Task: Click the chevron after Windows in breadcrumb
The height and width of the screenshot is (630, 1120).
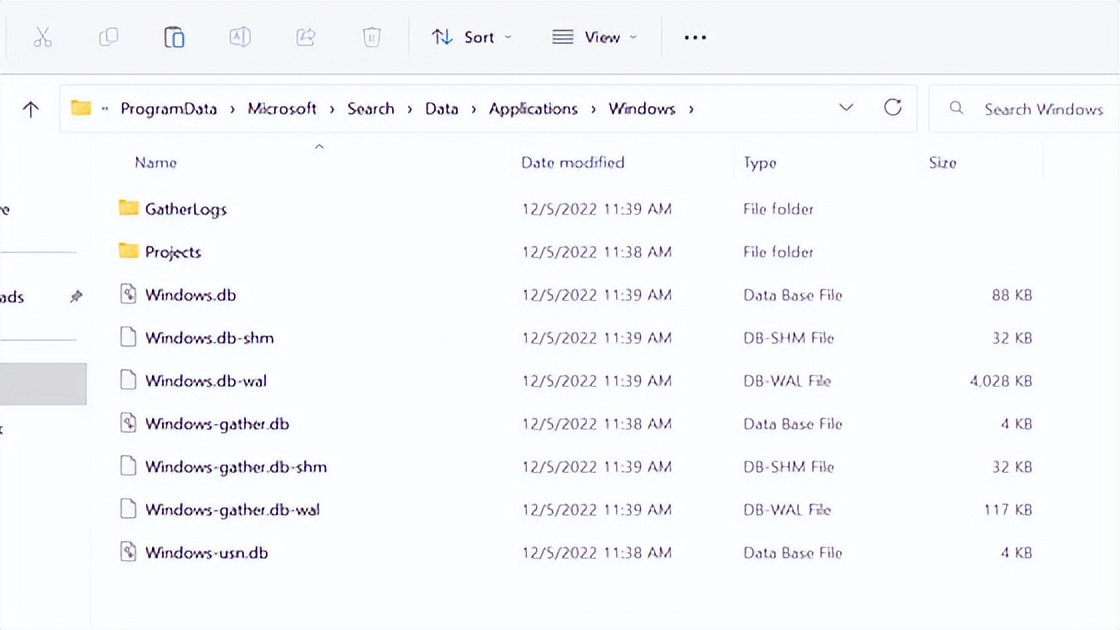Action: tap(691, 108)
